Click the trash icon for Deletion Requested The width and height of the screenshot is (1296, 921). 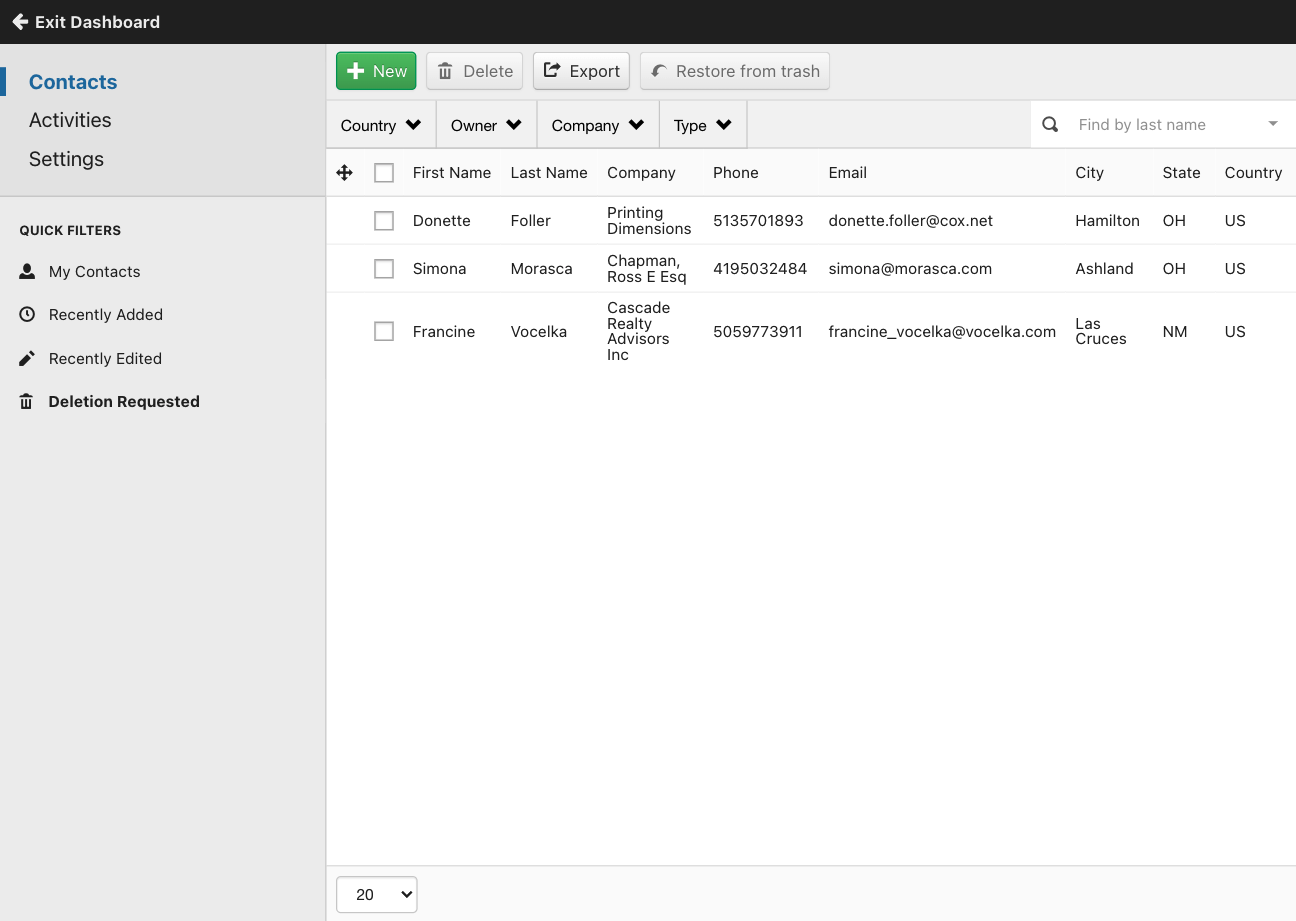click(27, 402)
